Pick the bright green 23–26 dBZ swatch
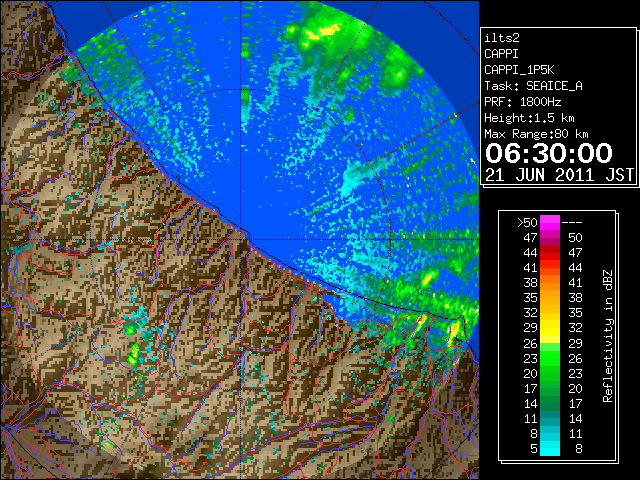Screen dimensions: 640x480 550,358
